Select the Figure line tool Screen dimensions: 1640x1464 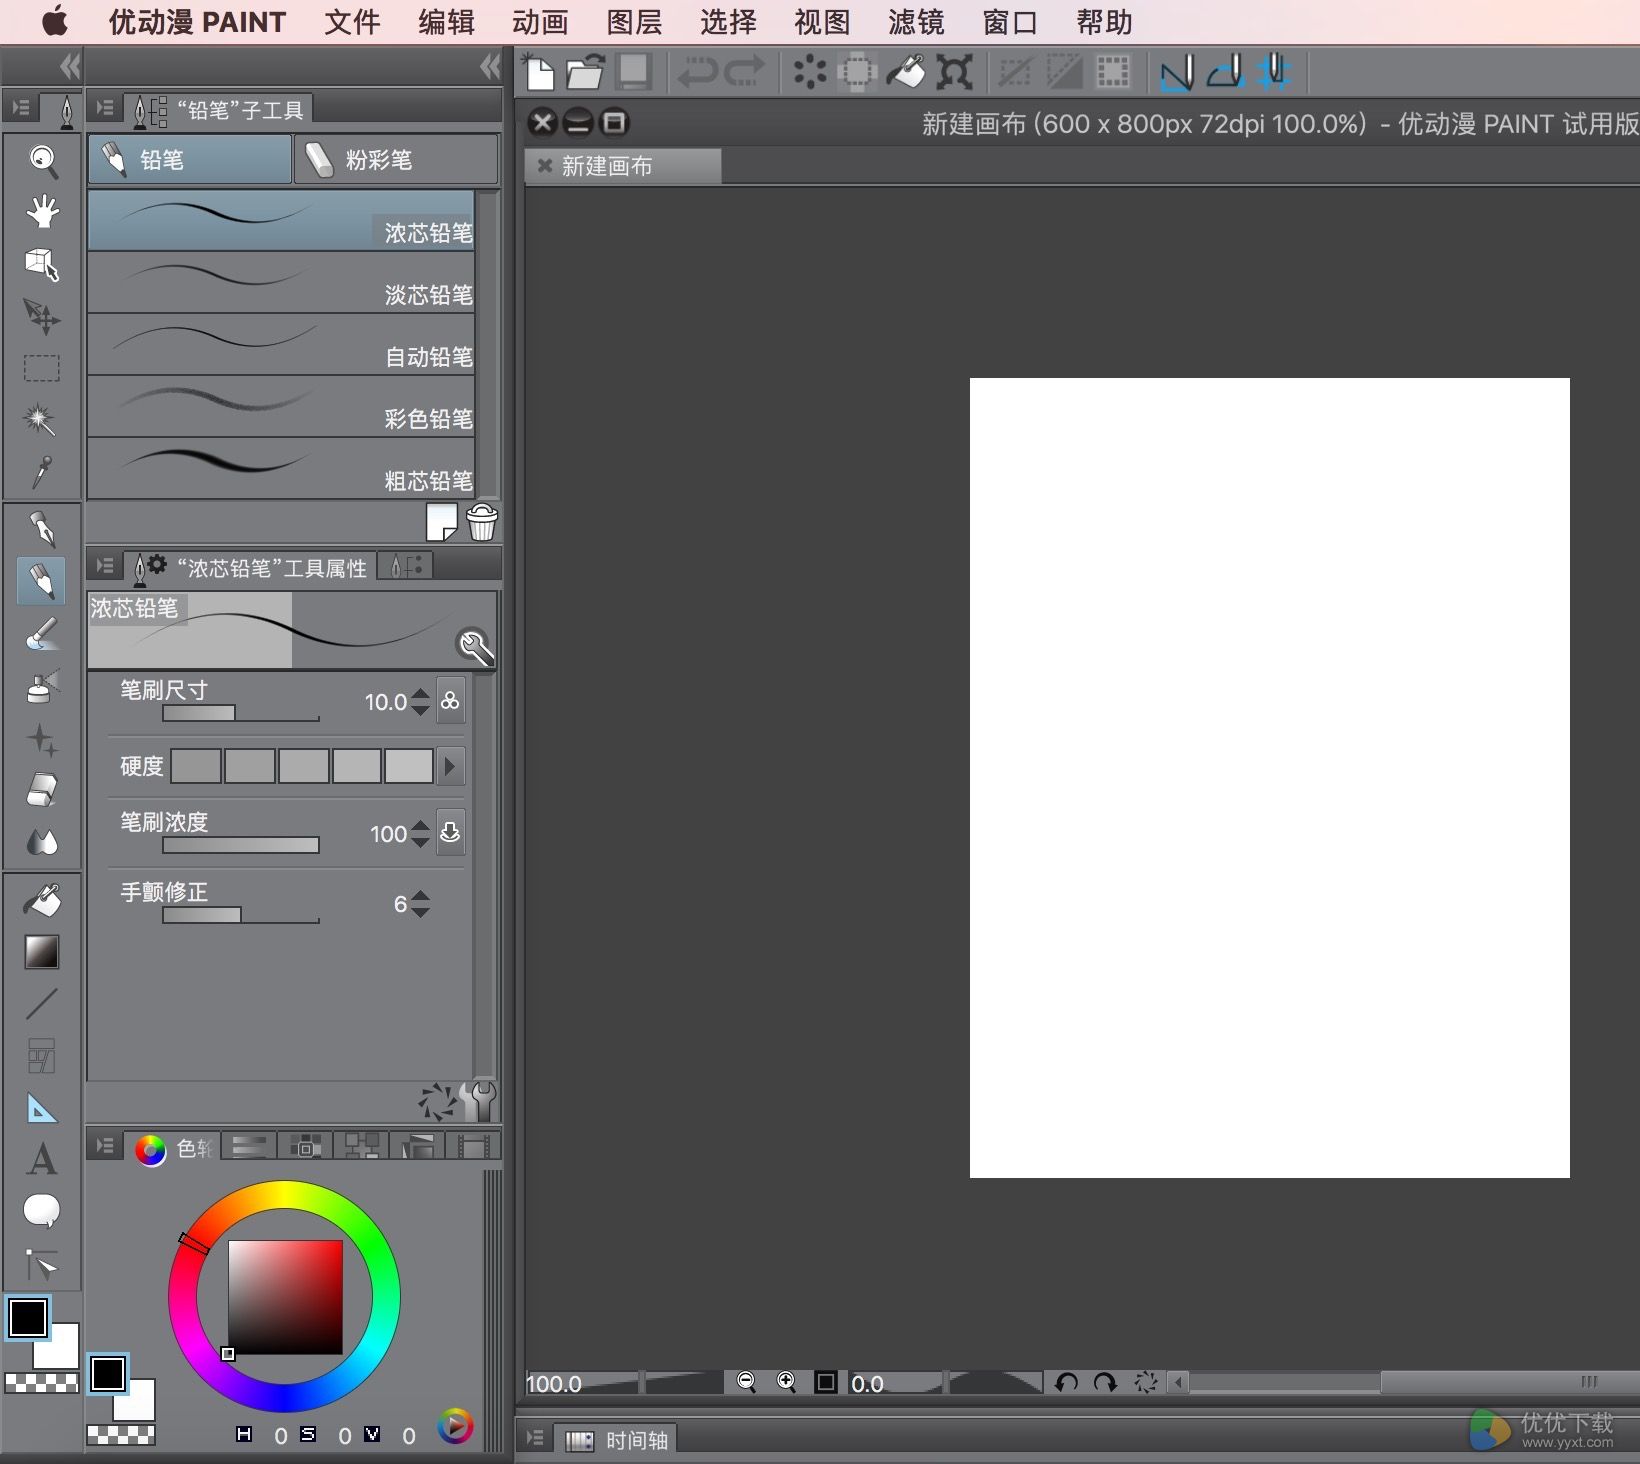[42, 1003]
